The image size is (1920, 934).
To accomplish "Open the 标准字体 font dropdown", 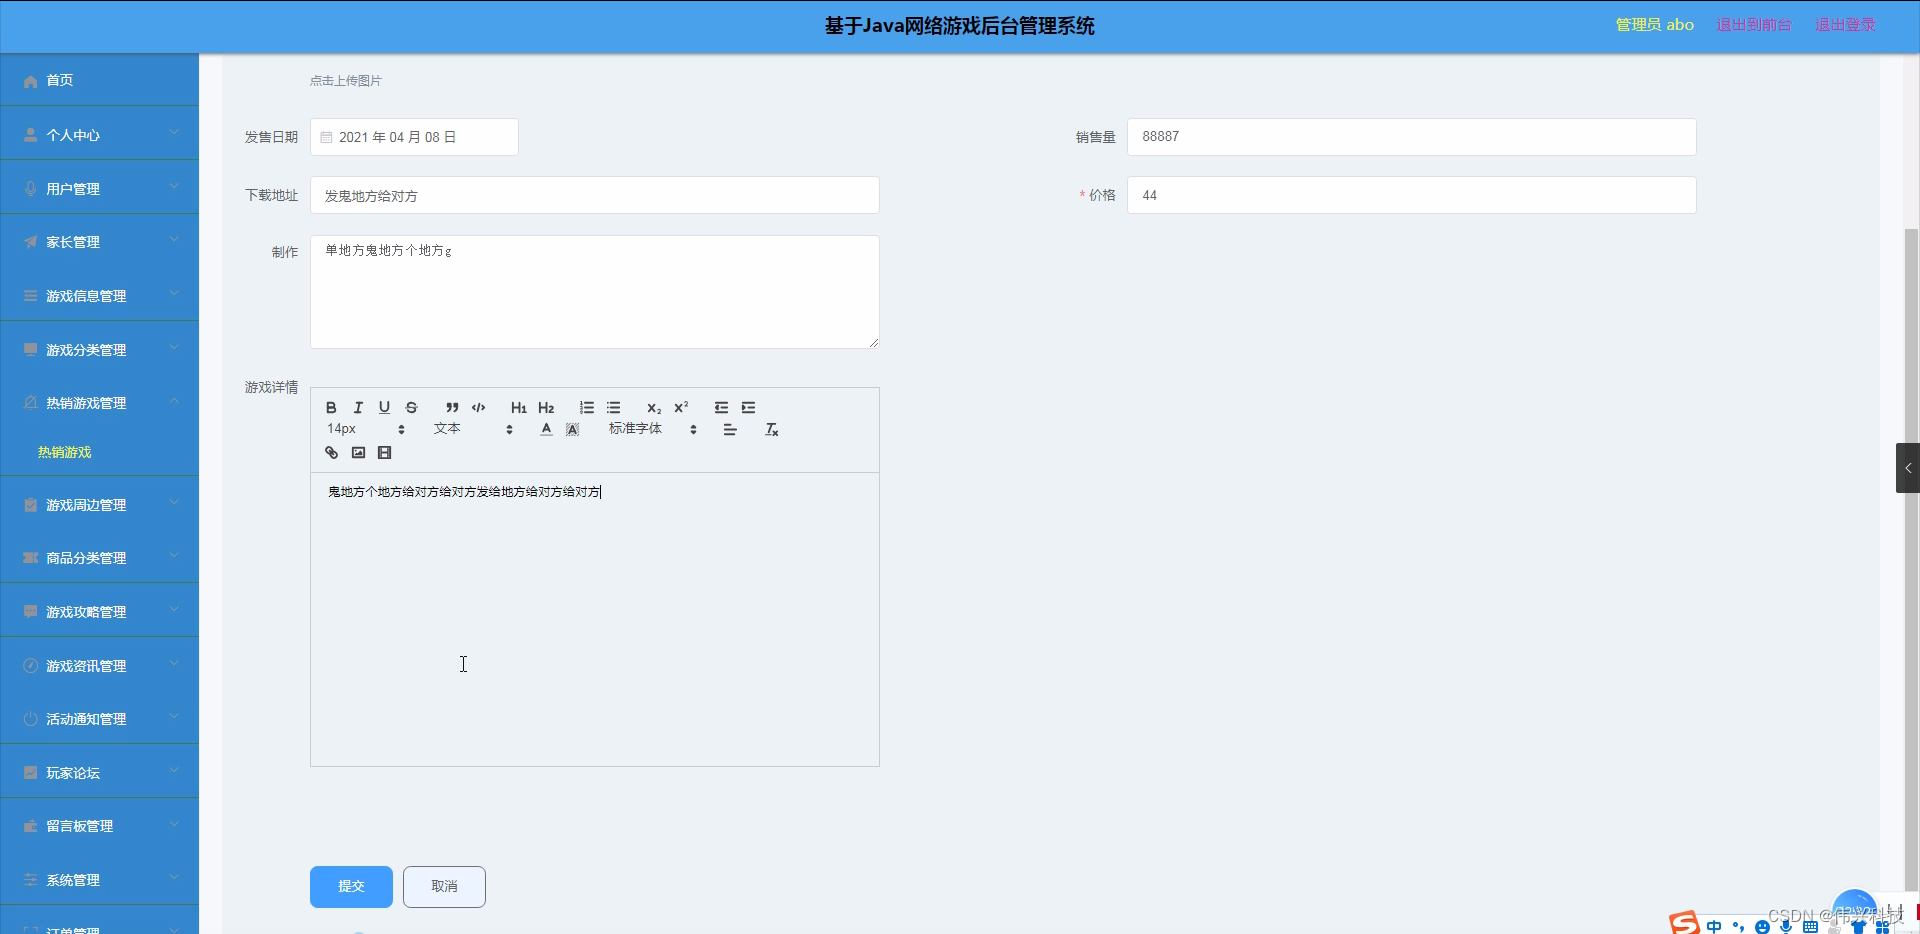I will pos(652,429).
